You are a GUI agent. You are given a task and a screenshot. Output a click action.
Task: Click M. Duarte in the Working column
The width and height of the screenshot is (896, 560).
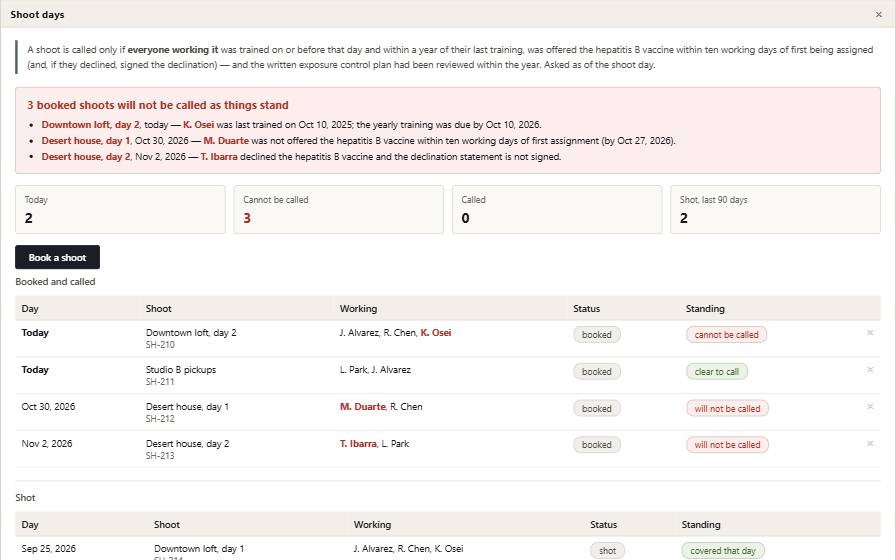click(362, 406)
